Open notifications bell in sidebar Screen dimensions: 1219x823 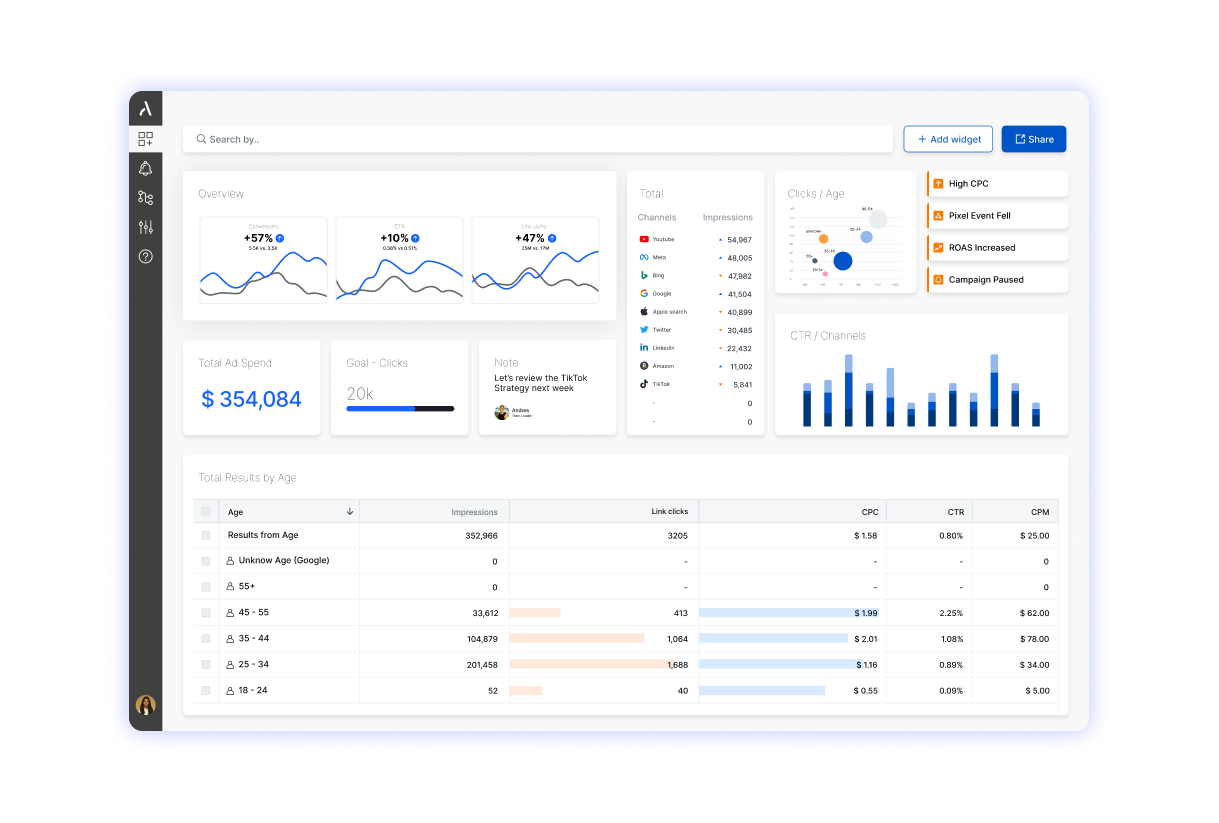(x=145, y=168)
